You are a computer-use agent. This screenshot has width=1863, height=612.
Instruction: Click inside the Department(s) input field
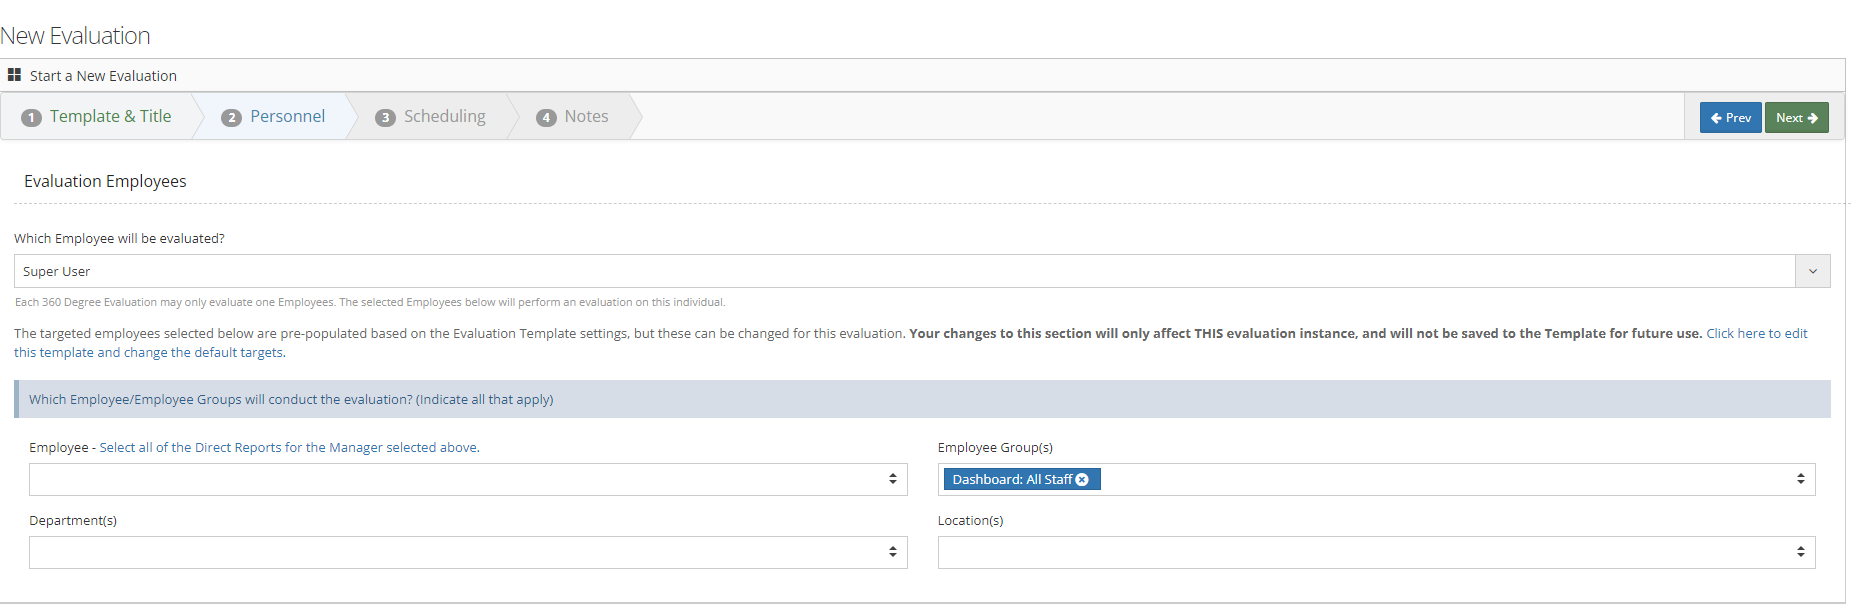pos(450,552)
